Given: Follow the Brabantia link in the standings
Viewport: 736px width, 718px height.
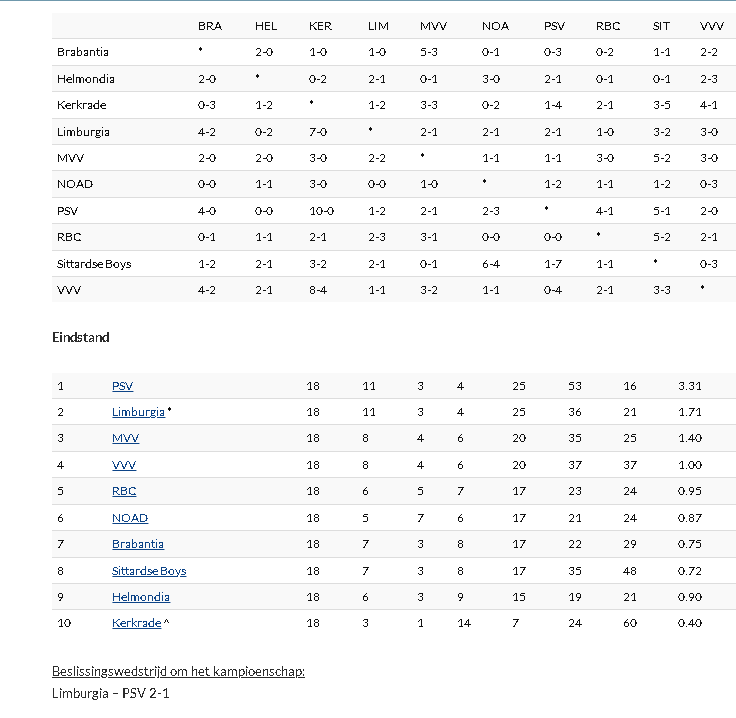Looking at the screenshot, I should coord(138,544).
